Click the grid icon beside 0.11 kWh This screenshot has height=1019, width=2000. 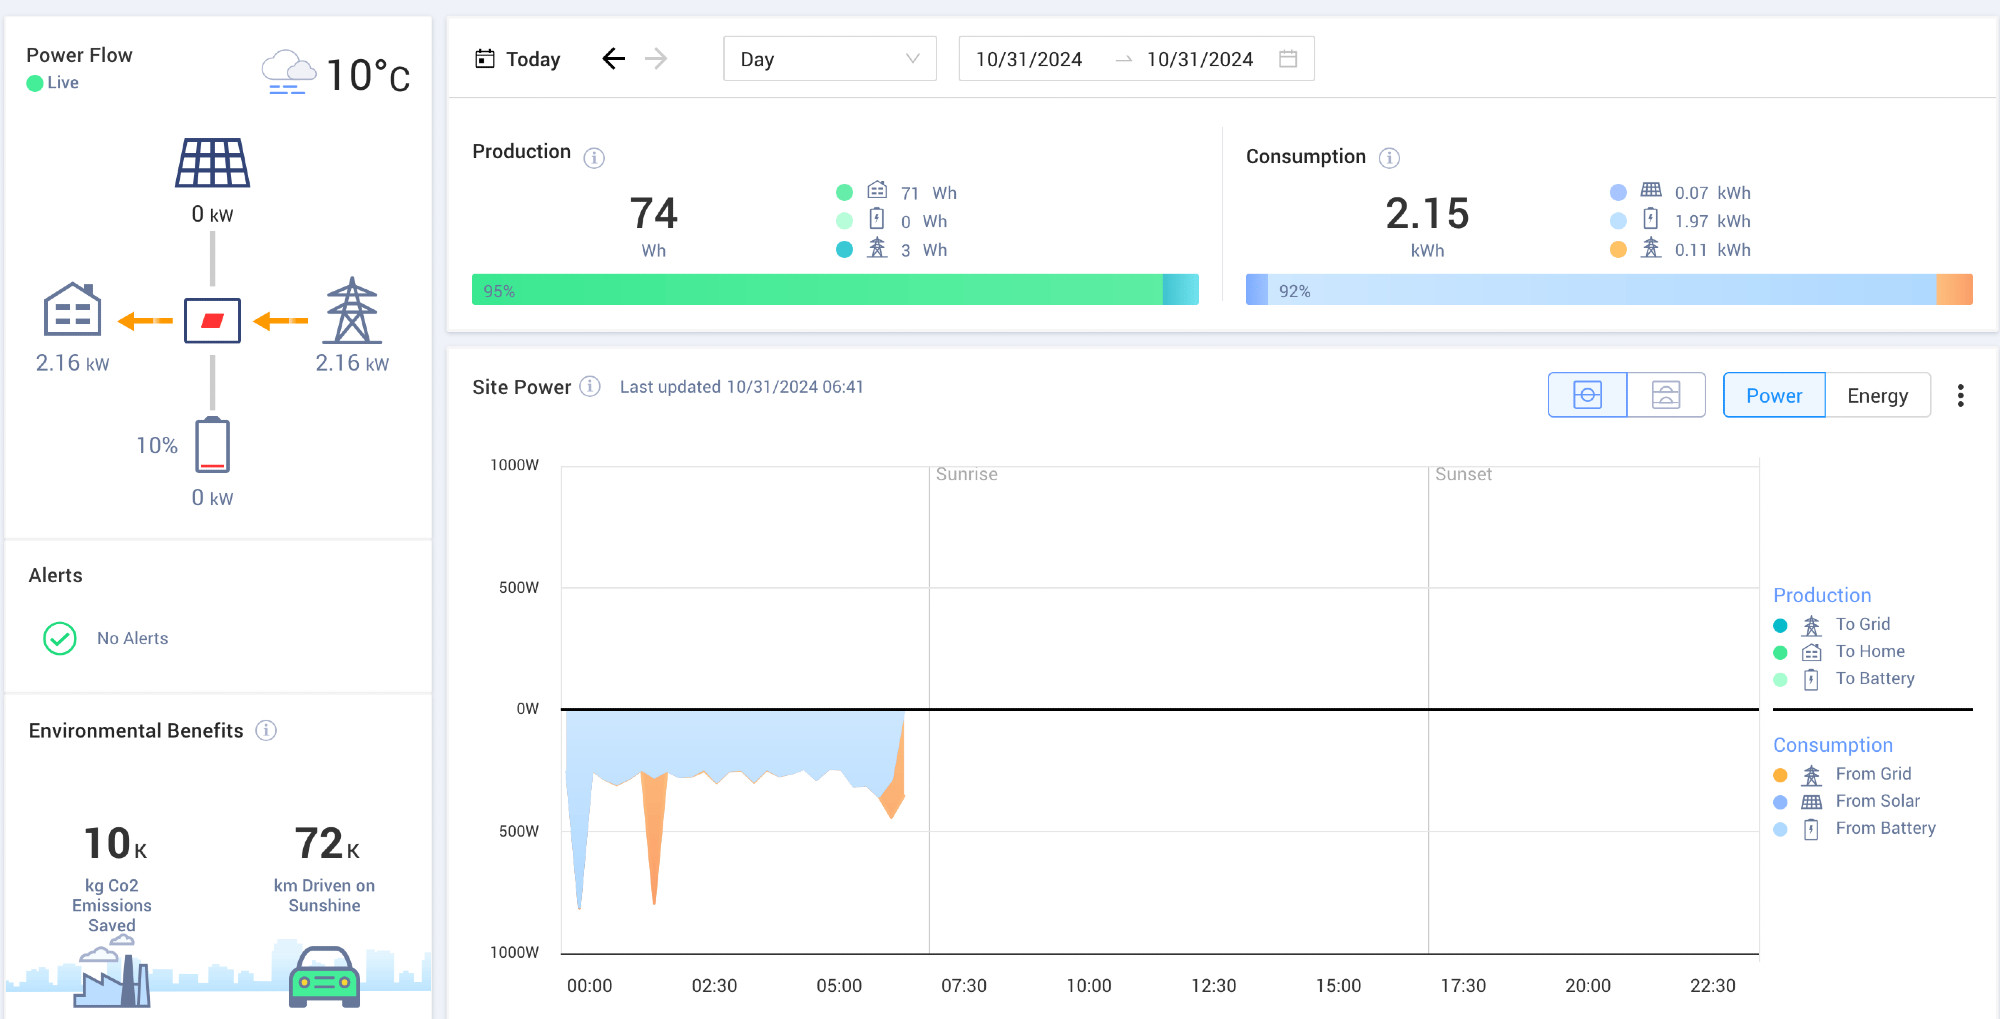[x=1651, y=248]
